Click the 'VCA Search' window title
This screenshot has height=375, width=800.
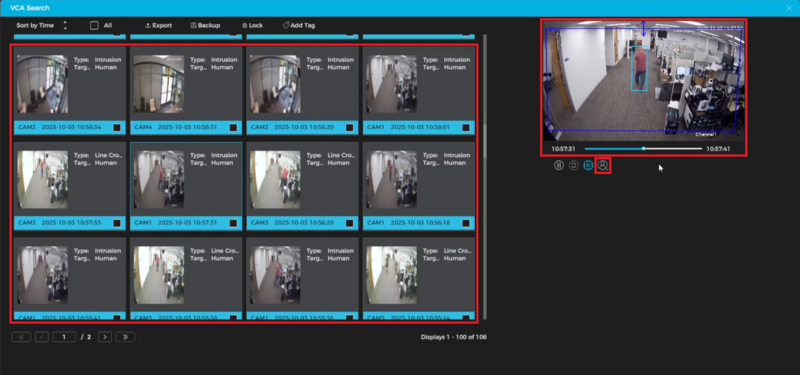30,8
